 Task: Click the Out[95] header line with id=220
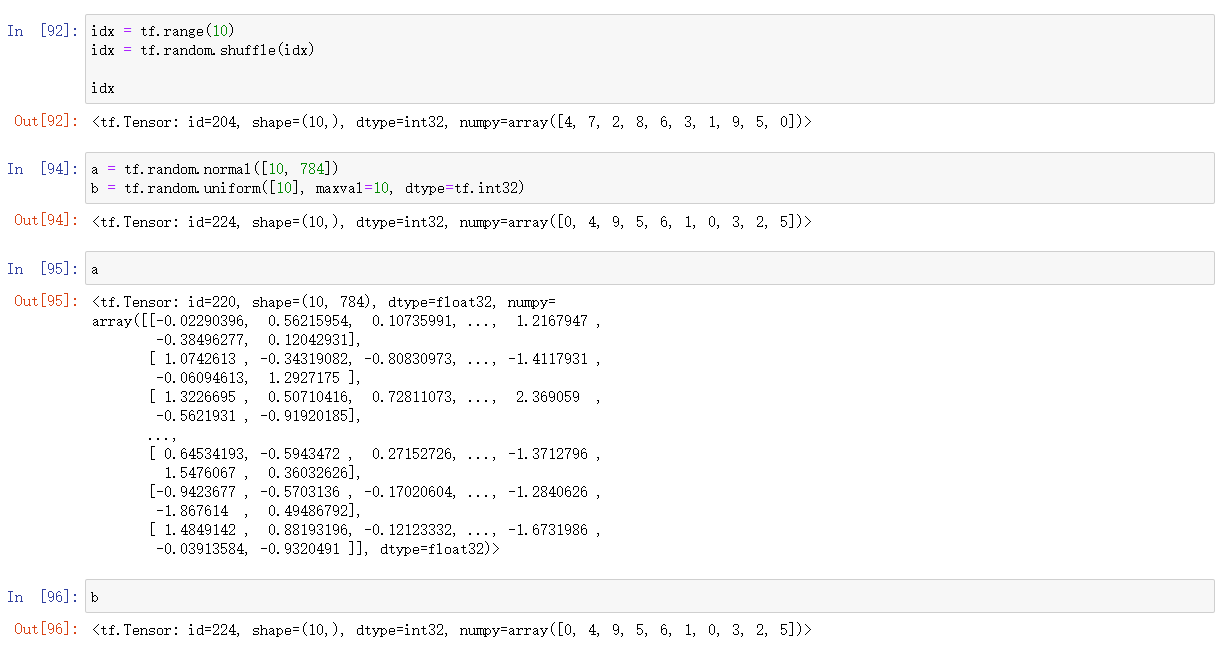click(x=323, y=302)
